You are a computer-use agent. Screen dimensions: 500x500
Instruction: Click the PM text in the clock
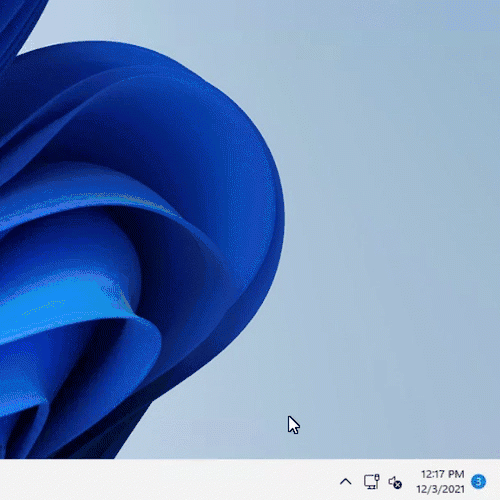456,474
